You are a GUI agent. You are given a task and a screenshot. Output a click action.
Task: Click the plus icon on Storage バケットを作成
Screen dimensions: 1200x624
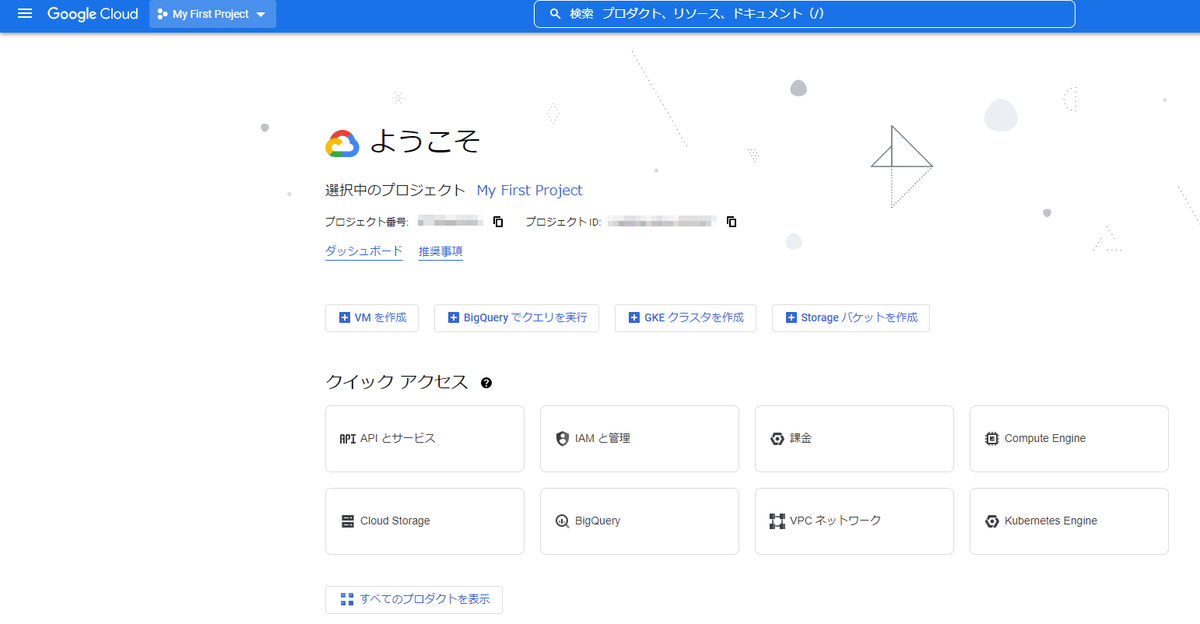pos(792,318)
